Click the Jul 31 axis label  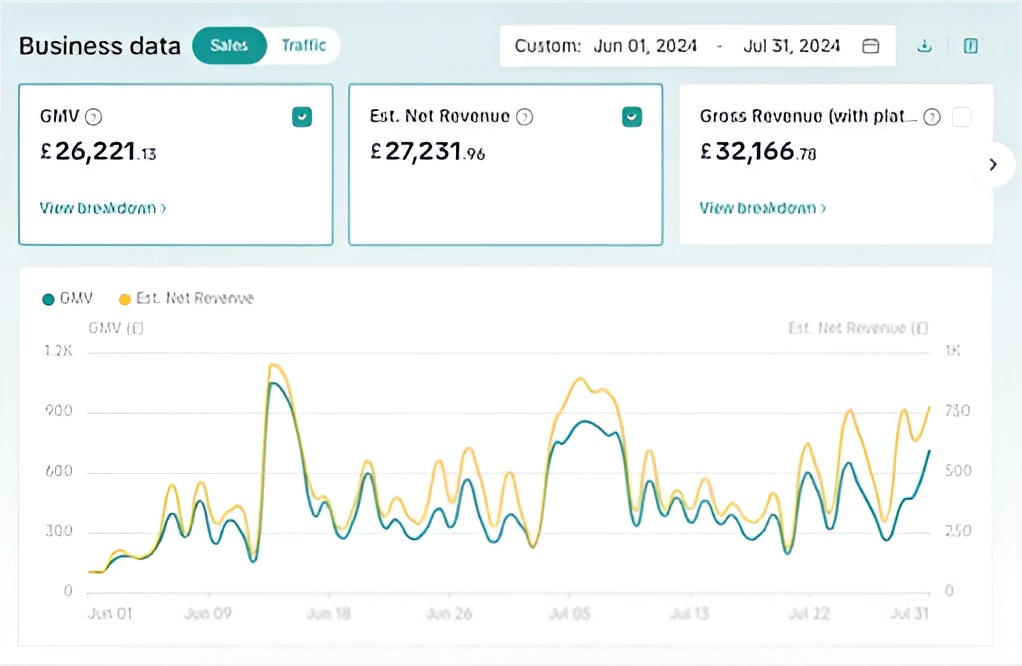tap(909, 613)
